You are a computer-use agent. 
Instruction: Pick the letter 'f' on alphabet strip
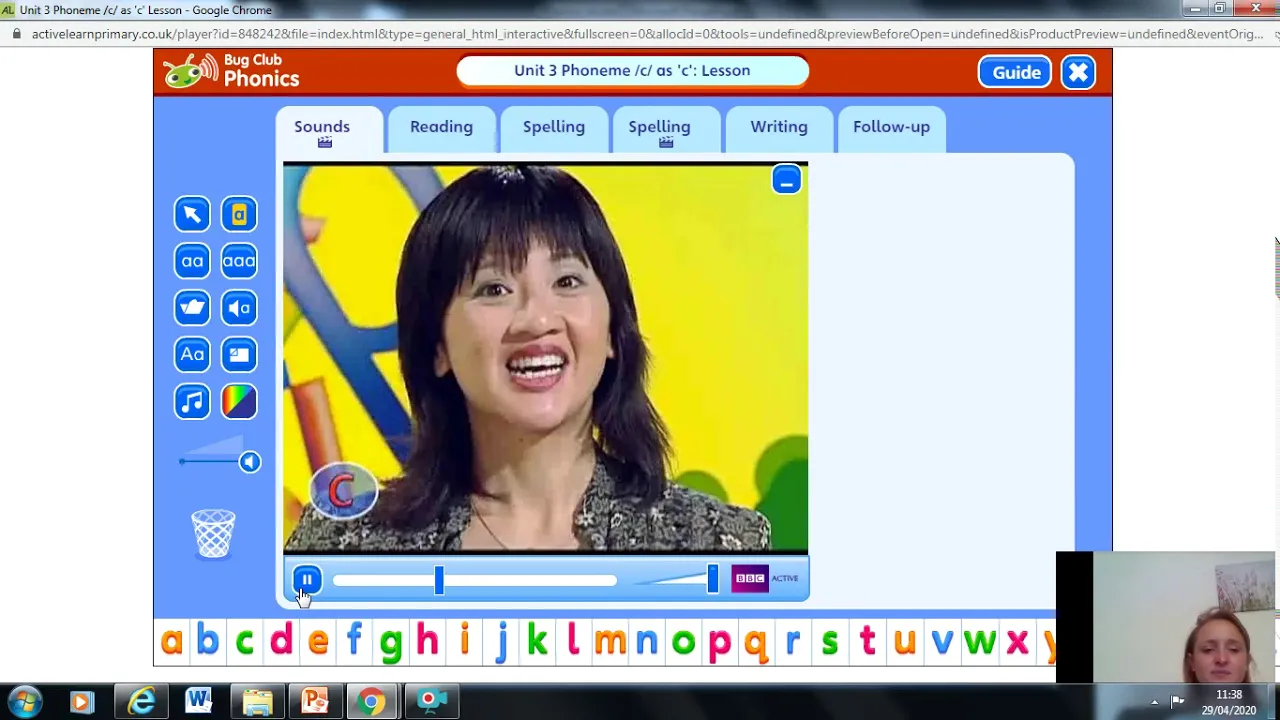[x=354, y=639]
